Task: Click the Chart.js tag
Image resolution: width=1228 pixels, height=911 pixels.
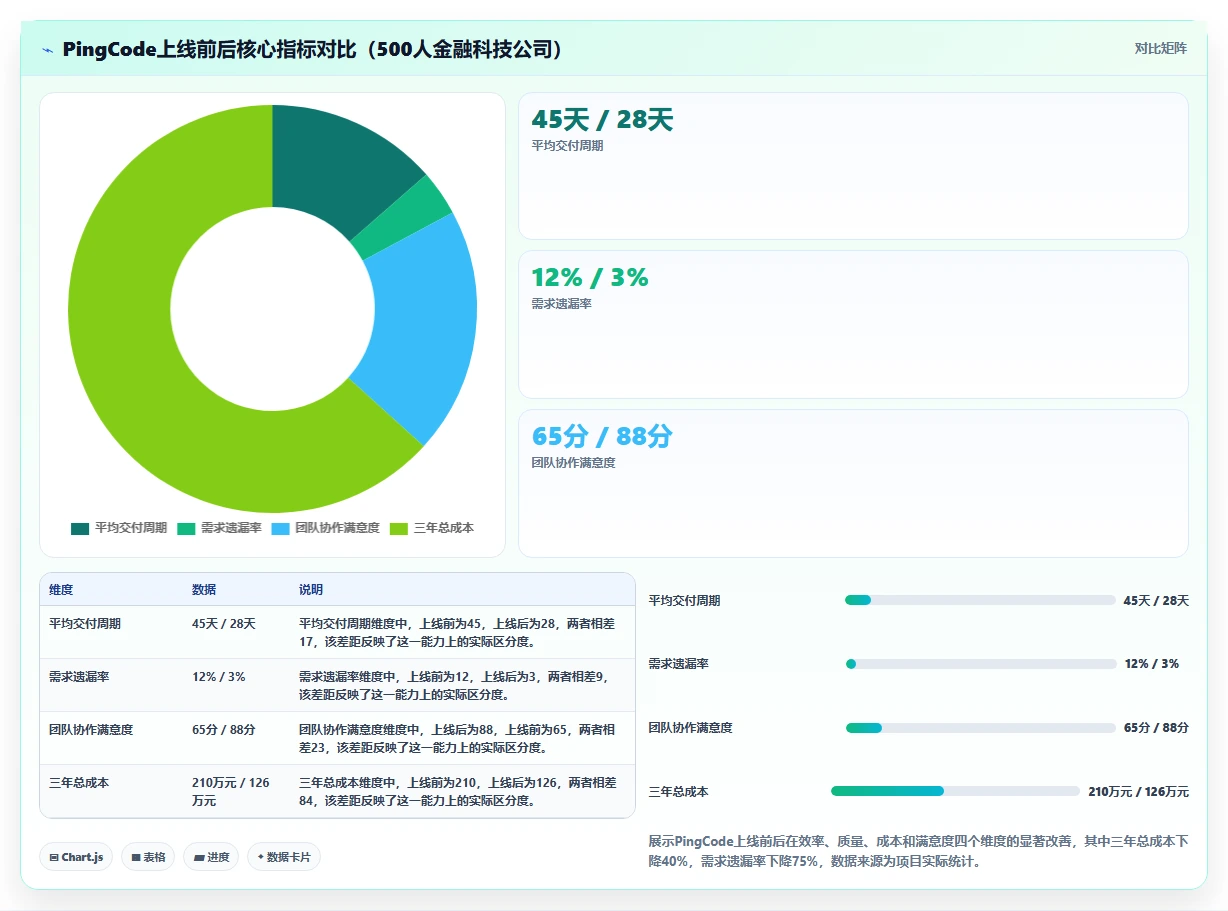Action: [x=76, y=857]
